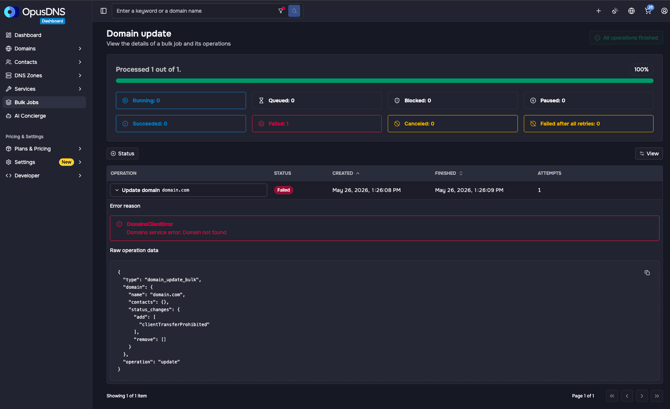
Task: Copy raw operation data with copy icon
Action: (x=647, y=273)
